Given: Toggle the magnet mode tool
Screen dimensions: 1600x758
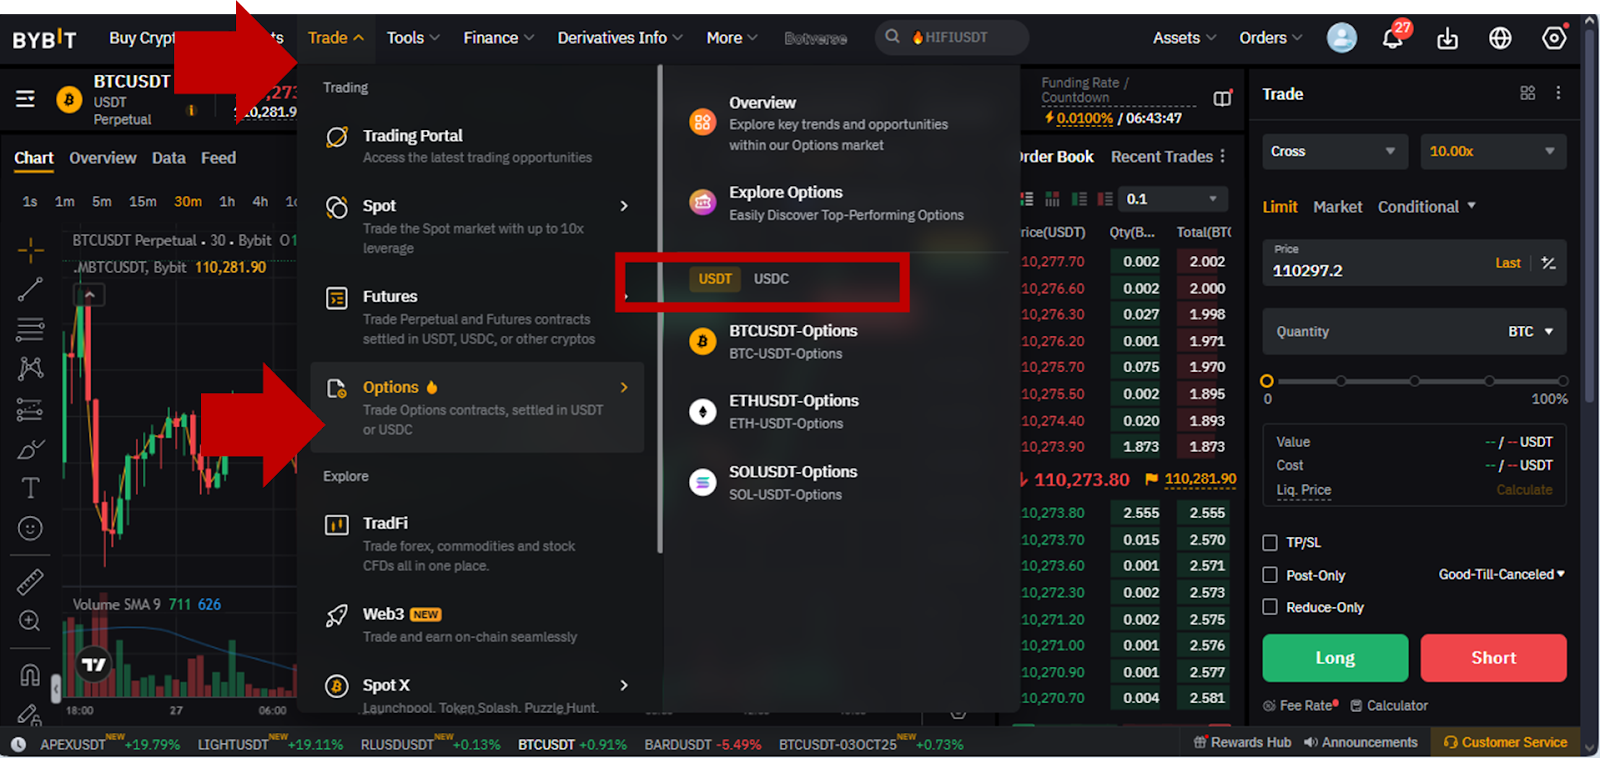Looking at the screenshot, I should click(31, 674).
